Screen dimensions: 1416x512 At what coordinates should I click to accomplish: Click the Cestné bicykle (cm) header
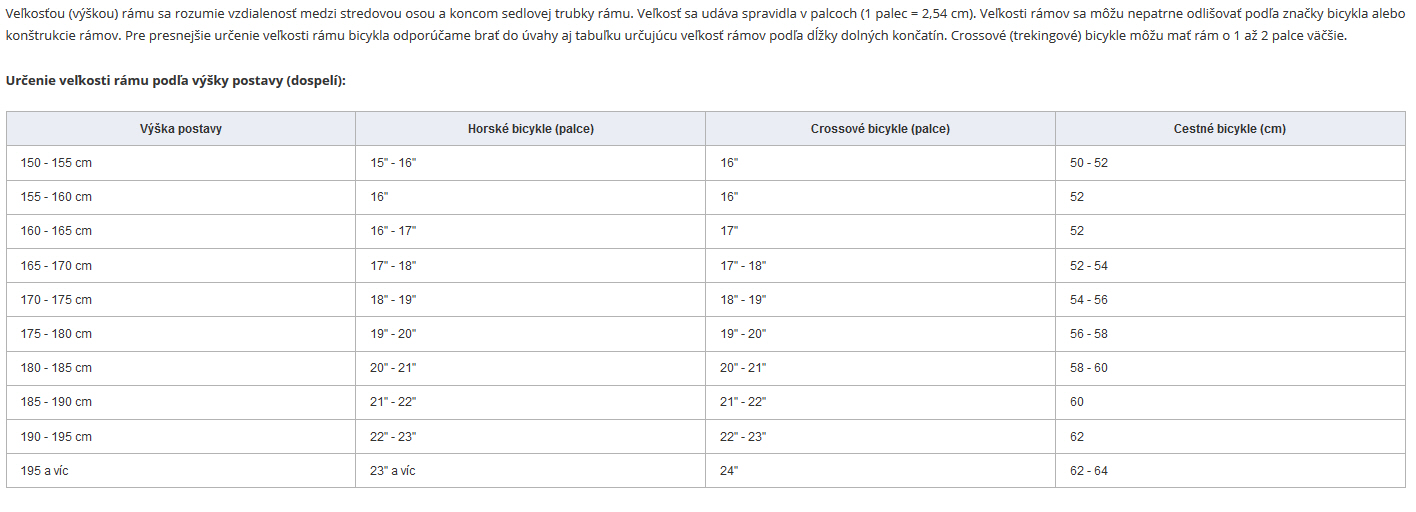coord(1230,129)
